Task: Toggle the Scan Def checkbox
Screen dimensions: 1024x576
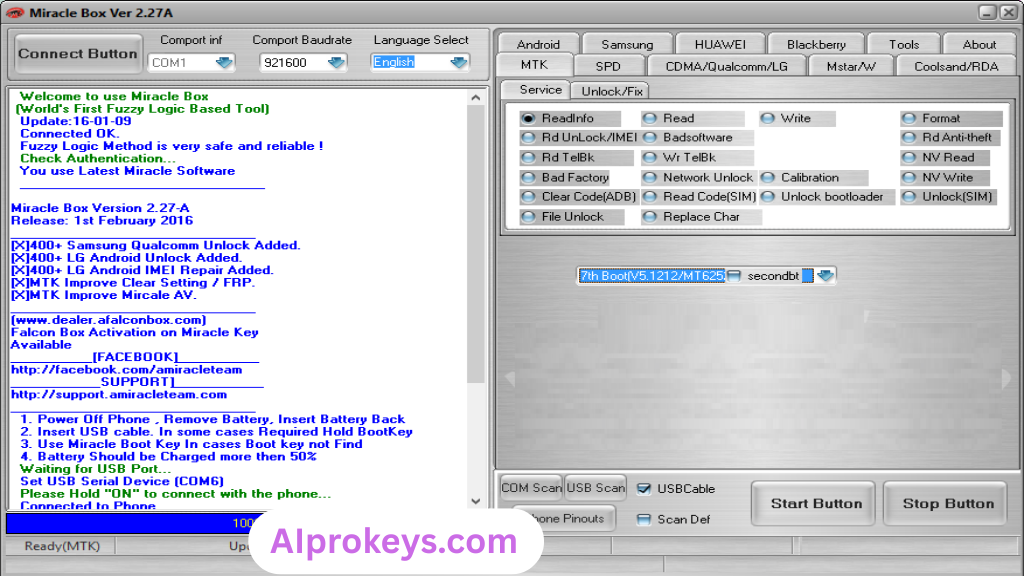Action: 644,519
